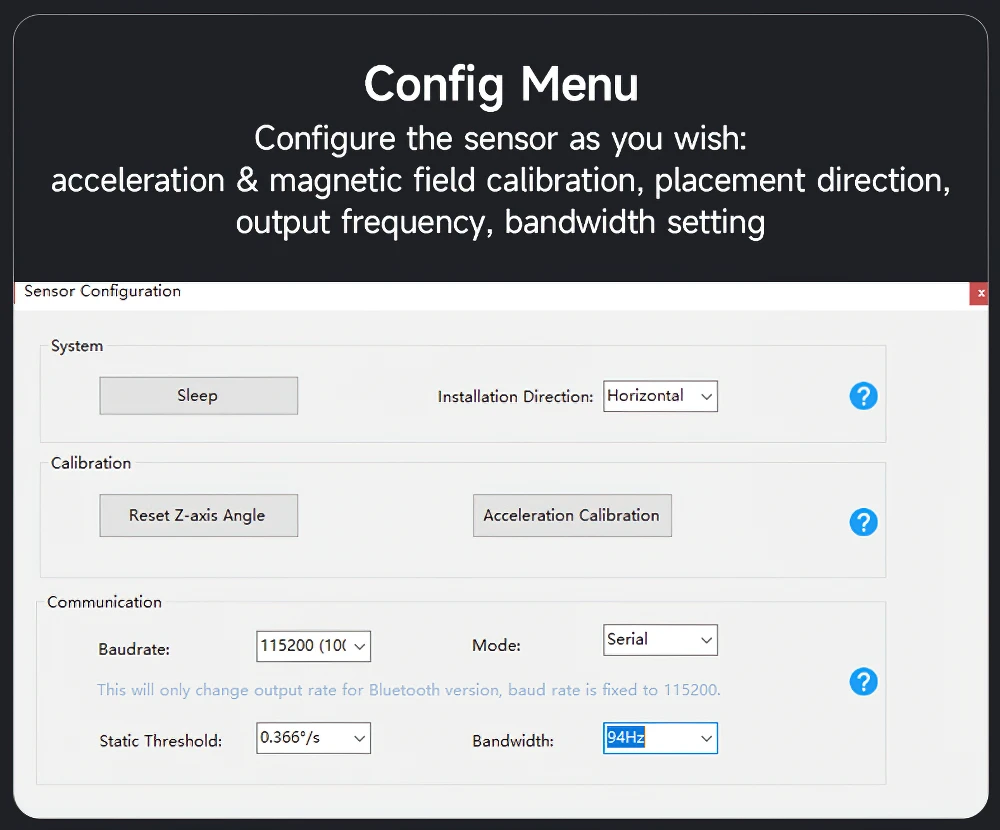Click the Mode label

click(x=496, y=646)
